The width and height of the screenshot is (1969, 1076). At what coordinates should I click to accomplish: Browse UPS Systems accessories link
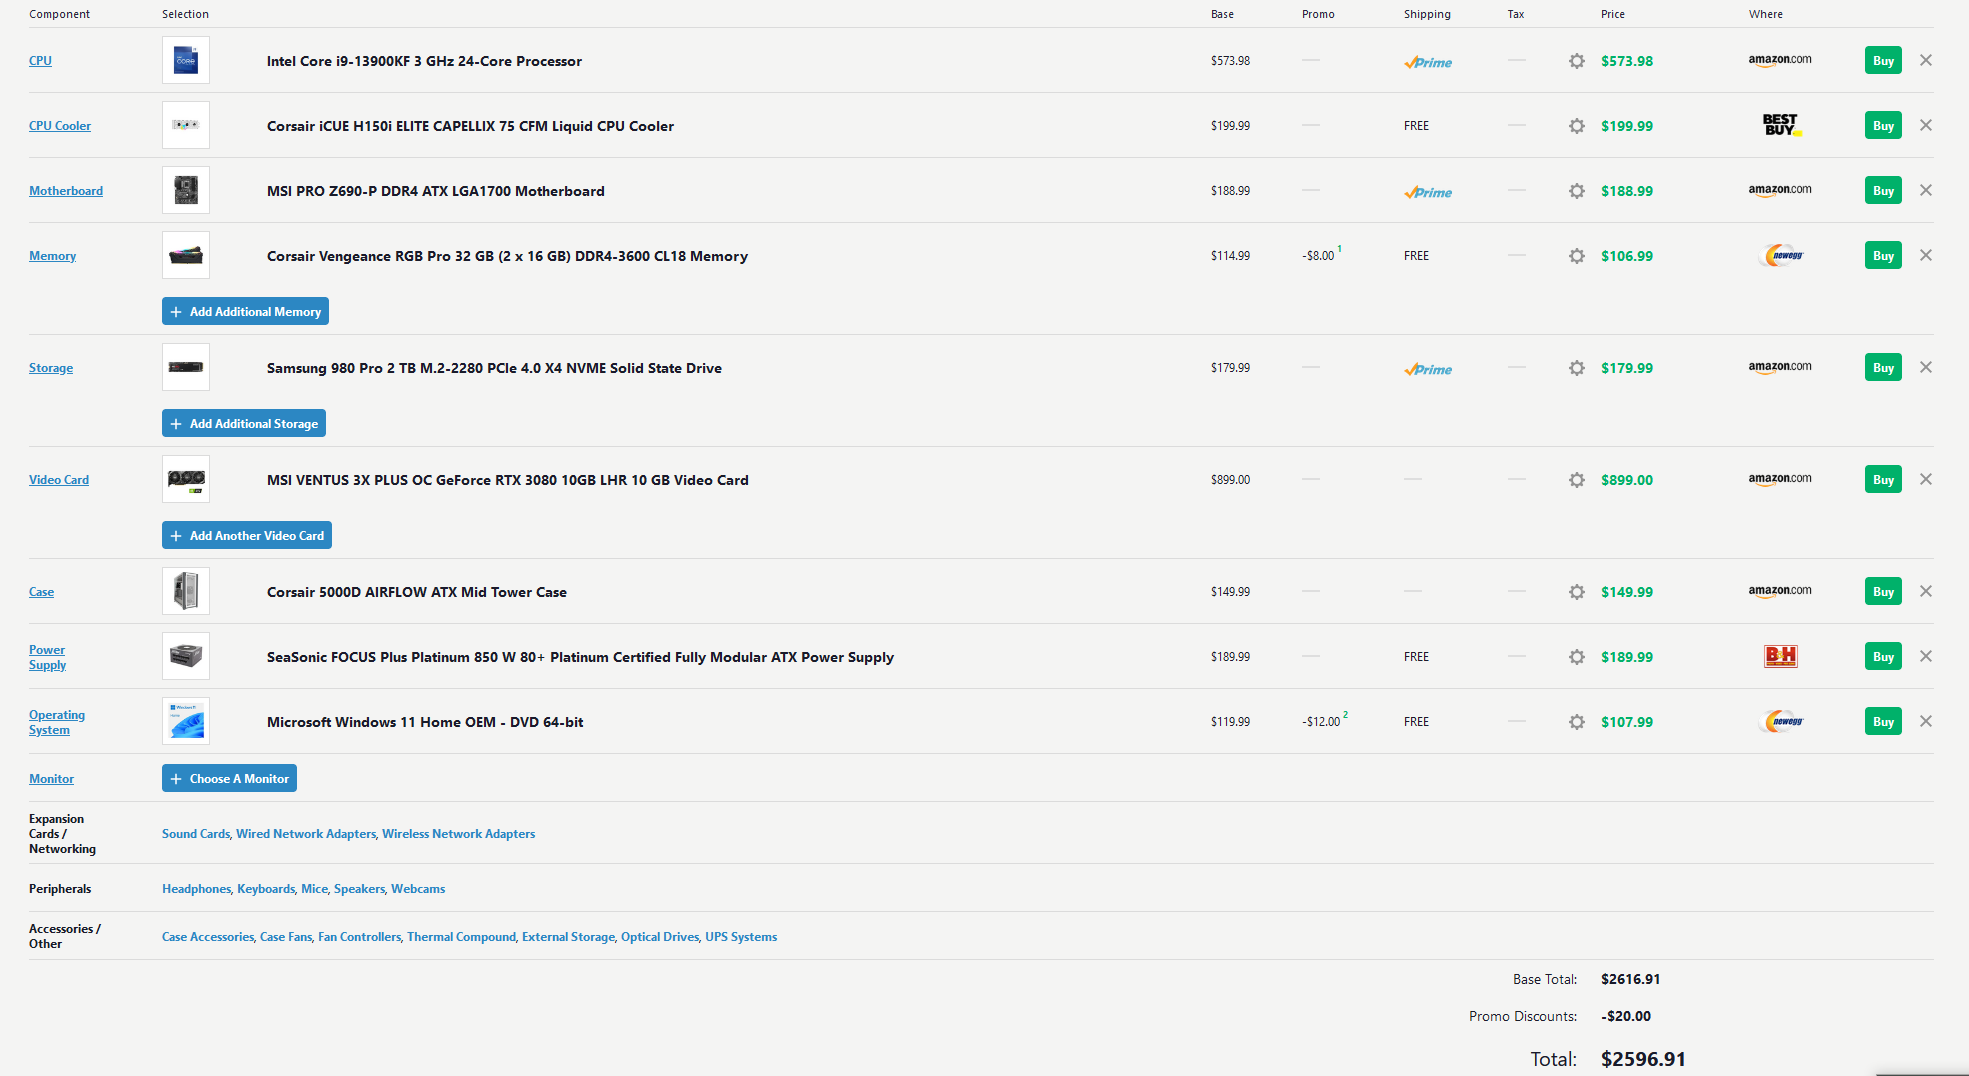(741, 937)
